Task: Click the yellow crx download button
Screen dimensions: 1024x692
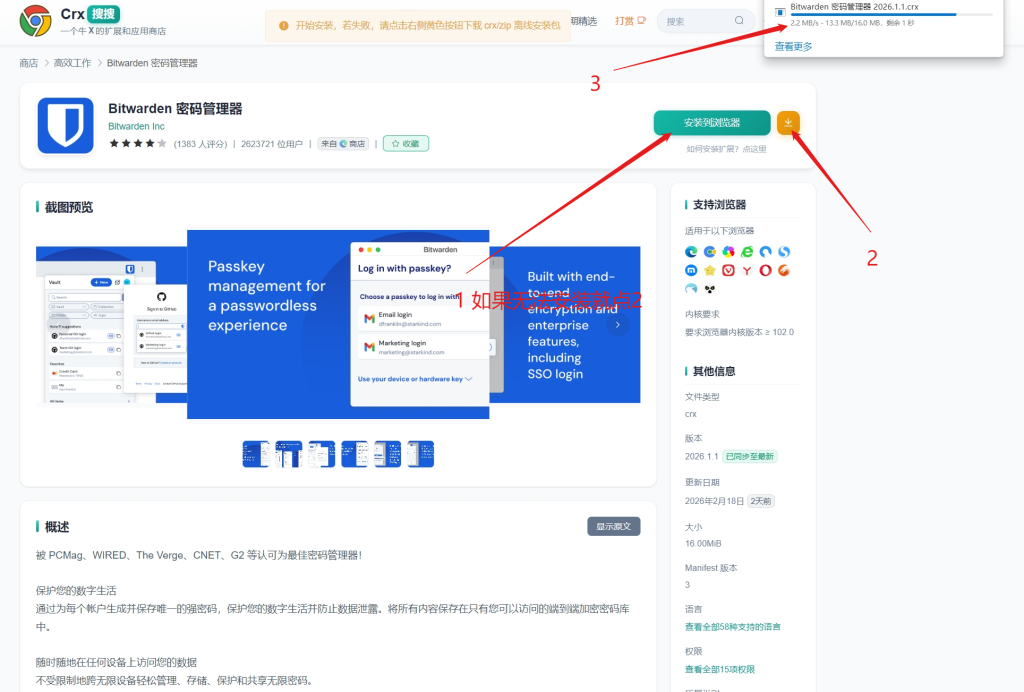Action: 788,123
